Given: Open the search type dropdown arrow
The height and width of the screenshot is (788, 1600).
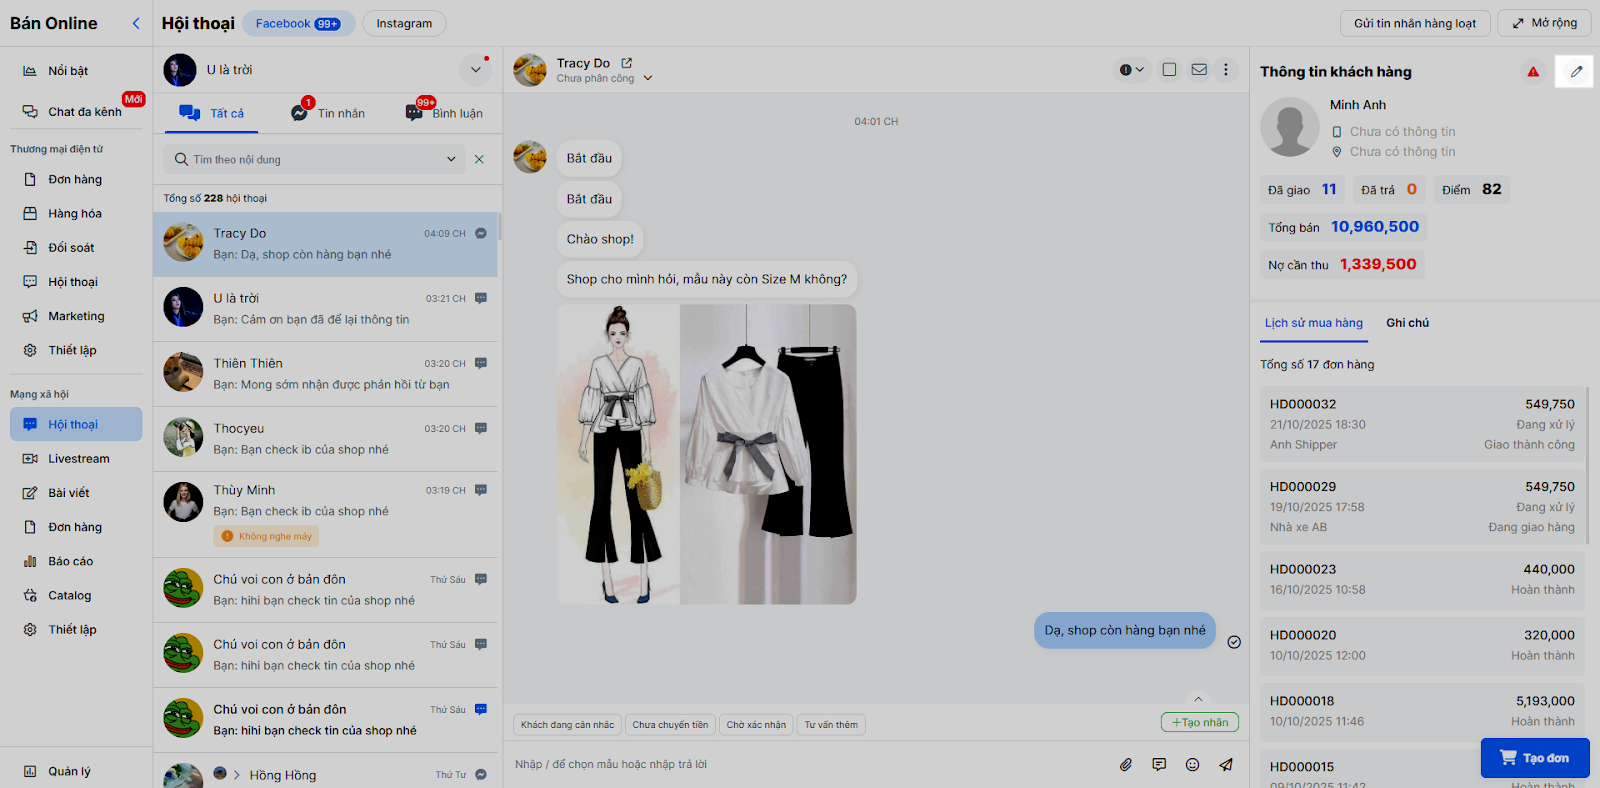Looking at the screenshot, I should [x=451, y=159].
